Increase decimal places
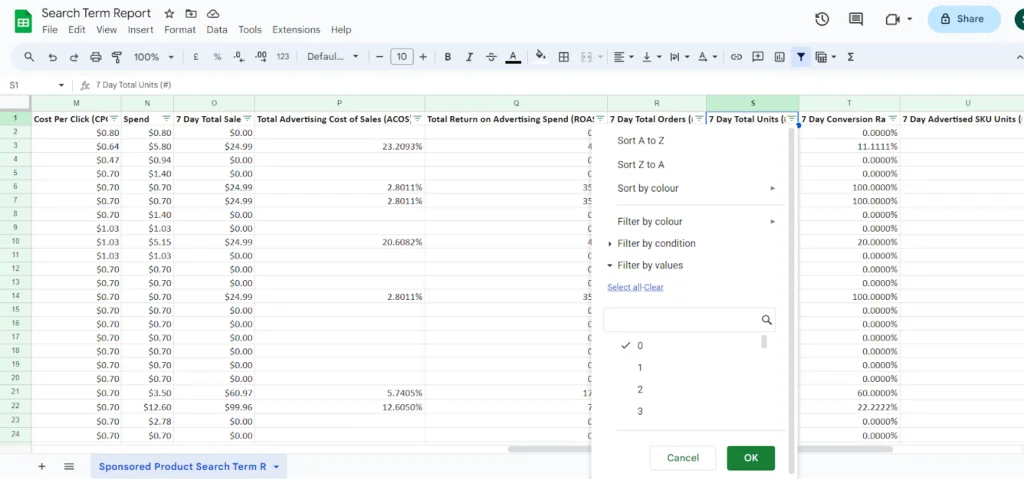This screenshot has height=479, width=1024. tap(261, 57)
